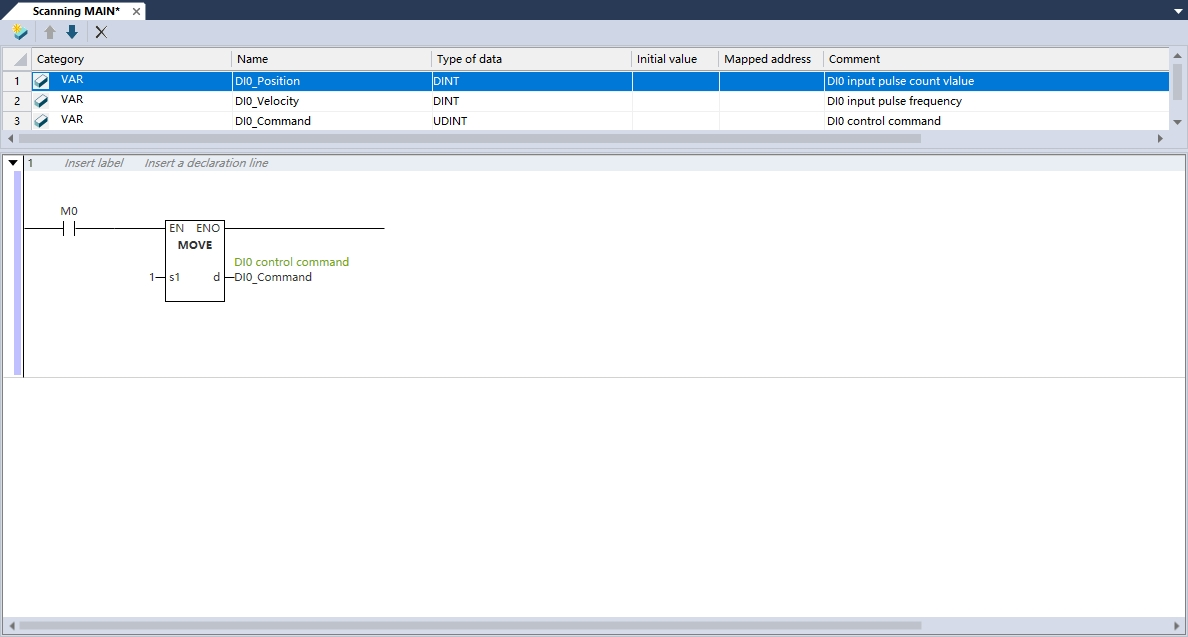This screenshot has height=637, width=1188.
Task: Select the Scanning MAIN* tab
Action: [76, 11]
